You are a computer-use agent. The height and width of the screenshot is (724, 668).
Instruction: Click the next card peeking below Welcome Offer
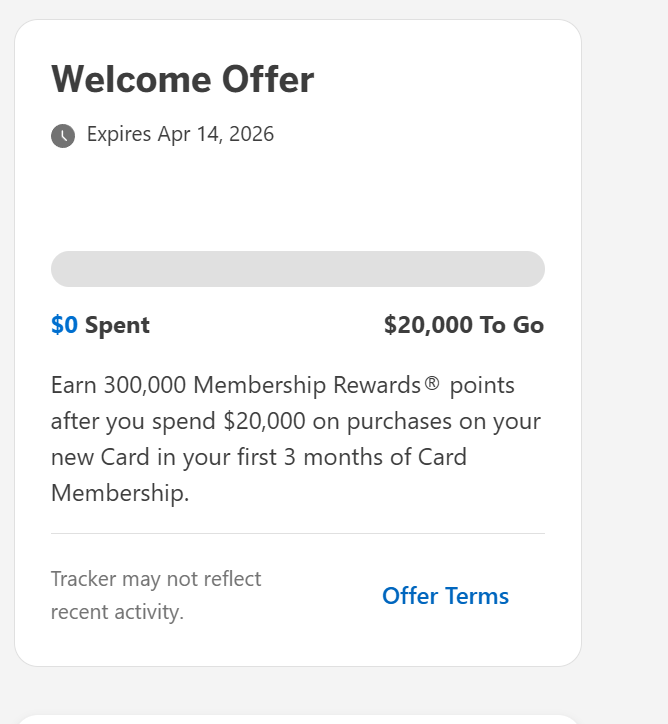(x=297, y=718)
